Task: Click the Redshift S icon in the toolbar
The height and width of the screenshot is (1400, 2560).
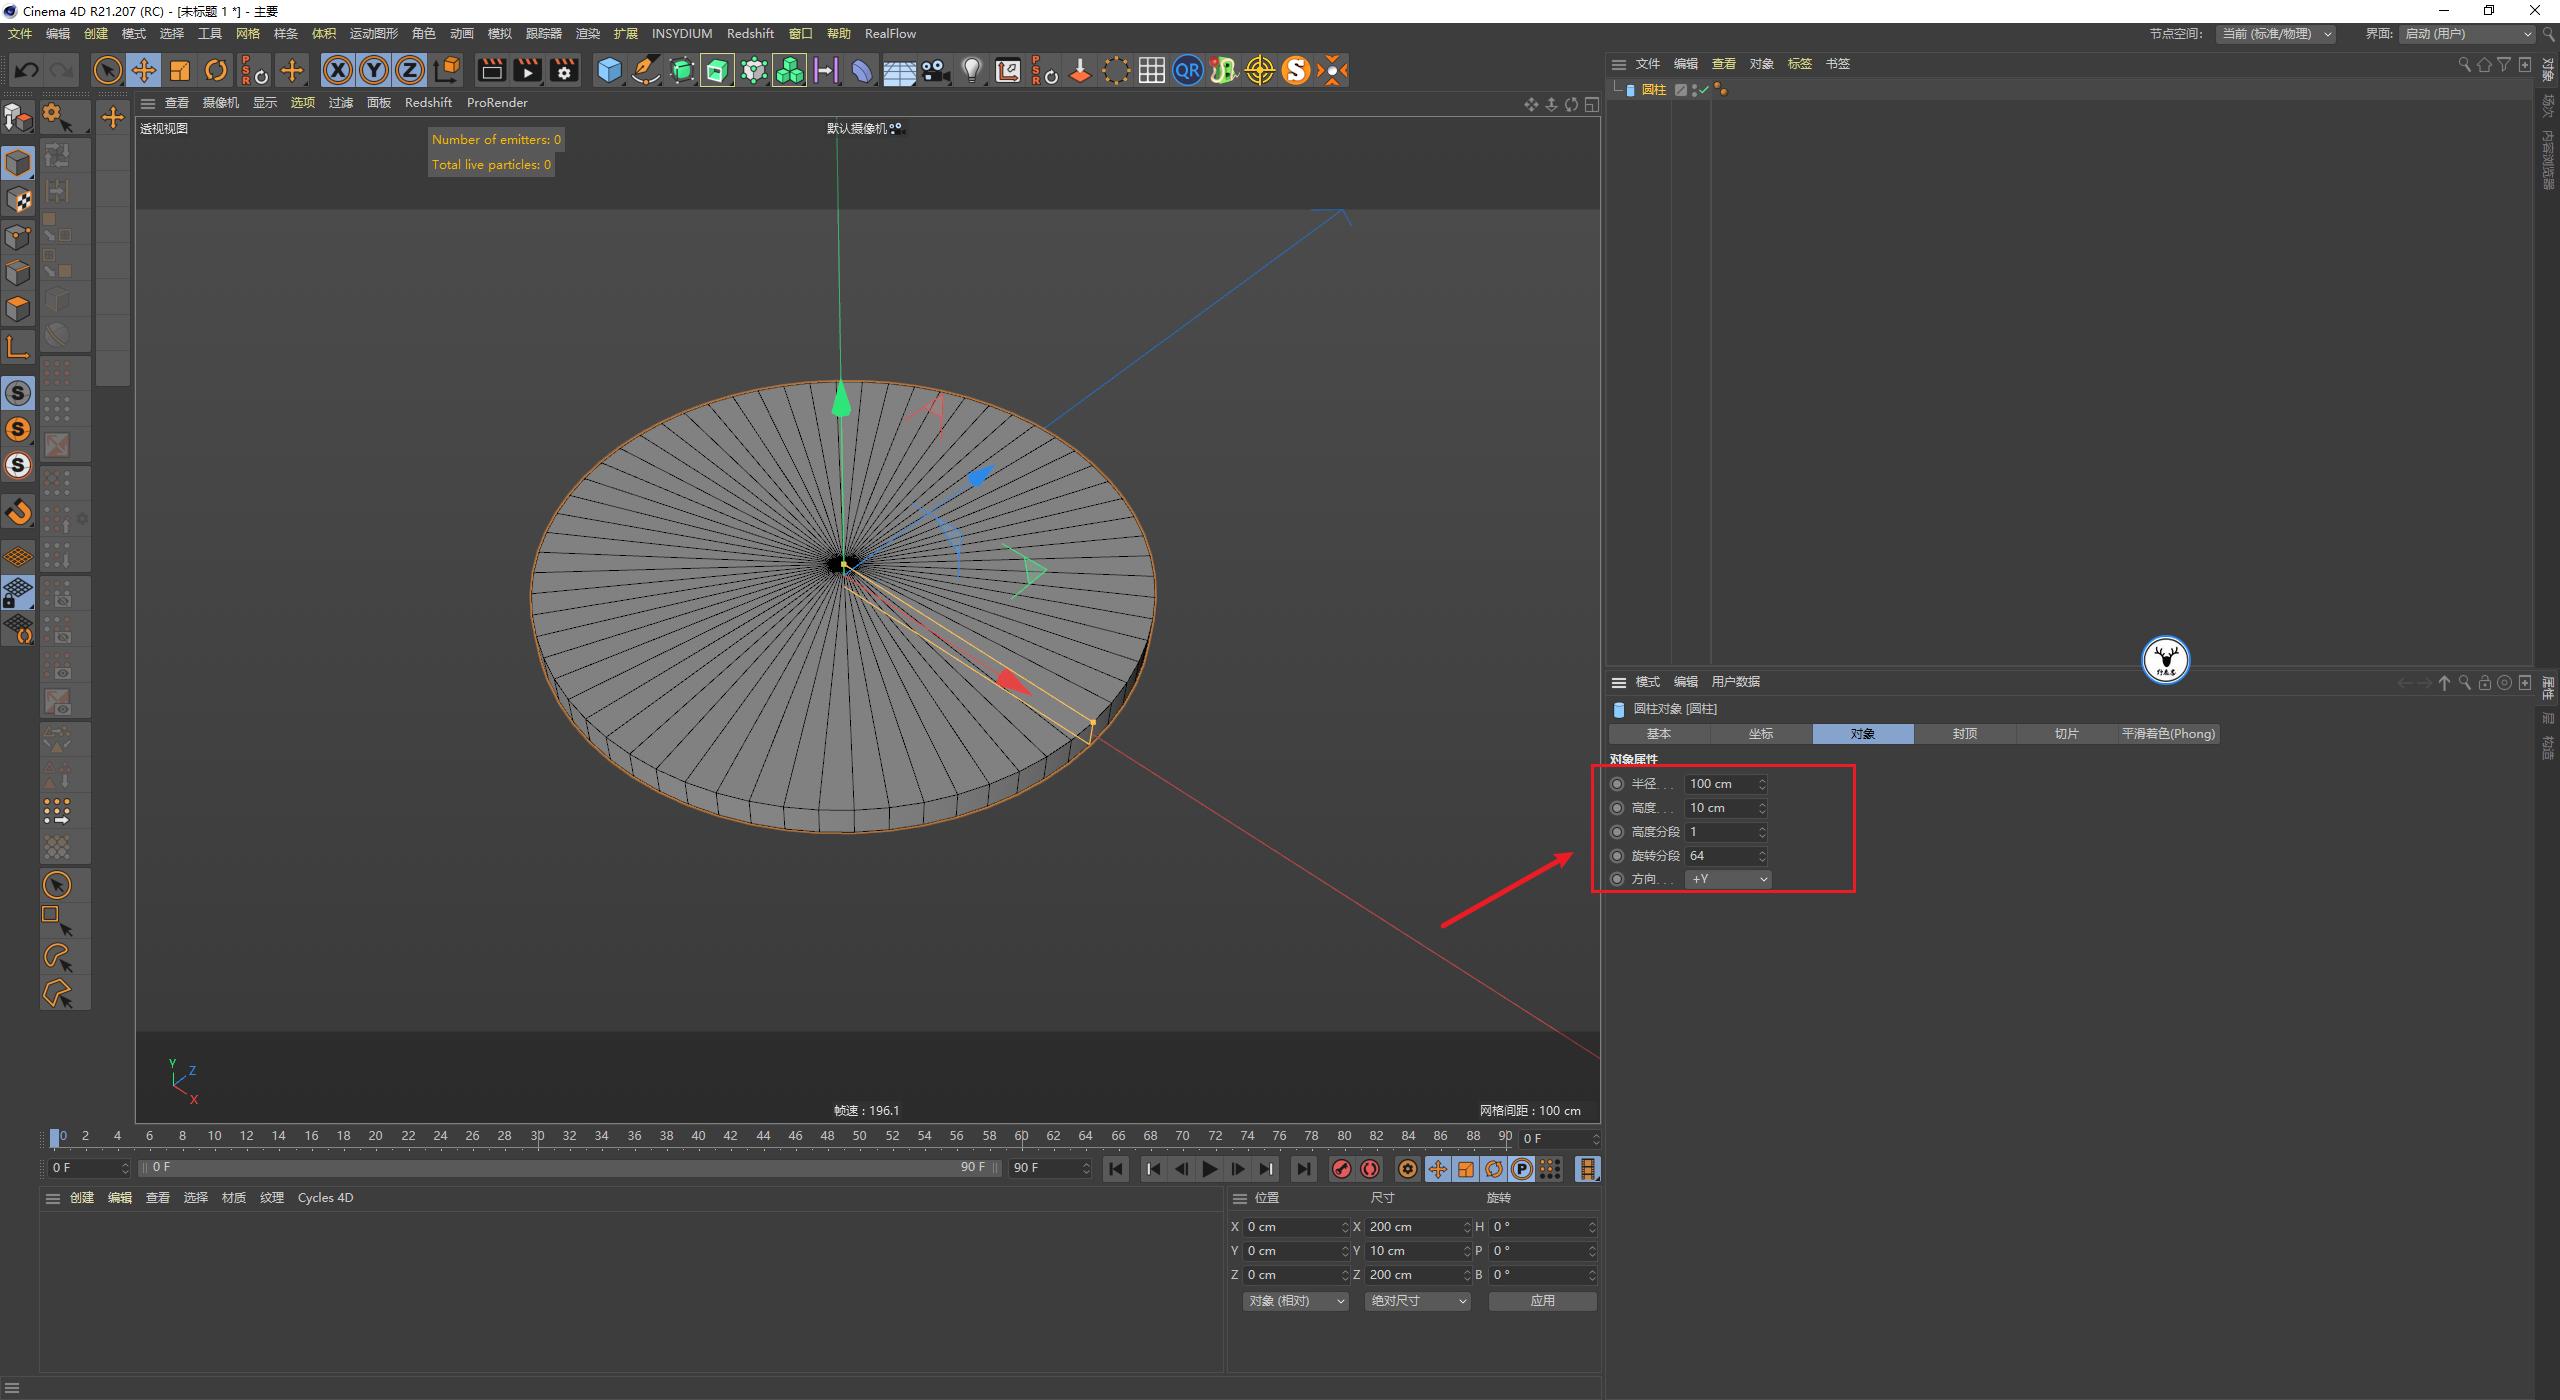Action: 1295,70
